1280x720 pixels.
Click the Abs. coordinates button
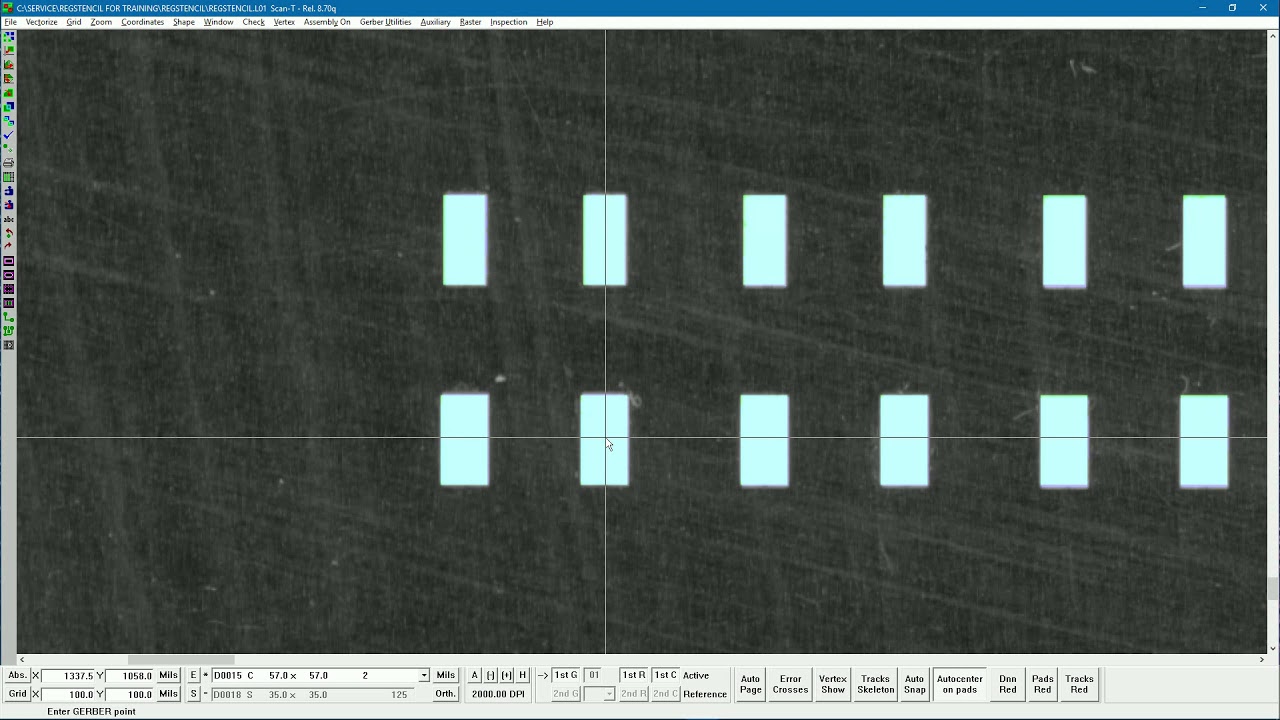[18, 675]
